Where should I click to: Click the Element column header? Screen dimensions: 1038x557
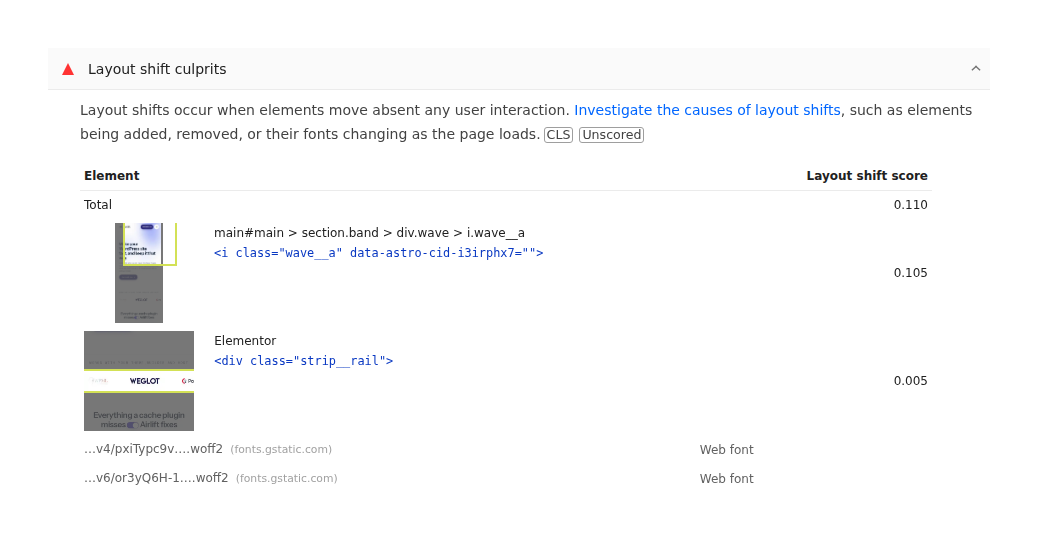[x=111, y=176]
